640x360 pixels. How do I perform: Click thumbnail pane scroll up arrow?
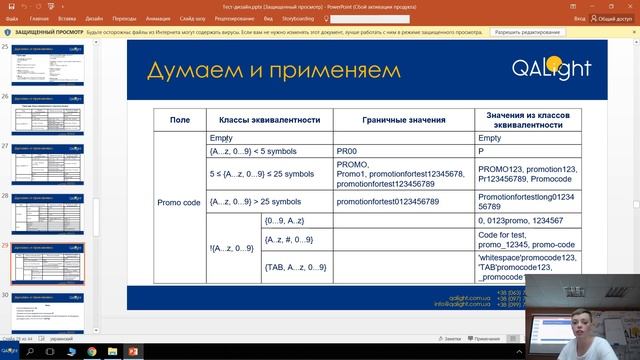point(96,42)
